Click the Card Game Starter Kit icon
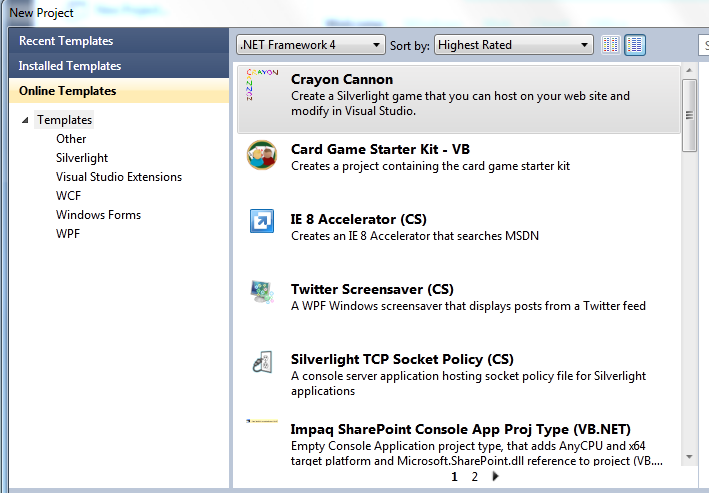The width and height of the screenshot is (709, 493). [x=262, y=155]
